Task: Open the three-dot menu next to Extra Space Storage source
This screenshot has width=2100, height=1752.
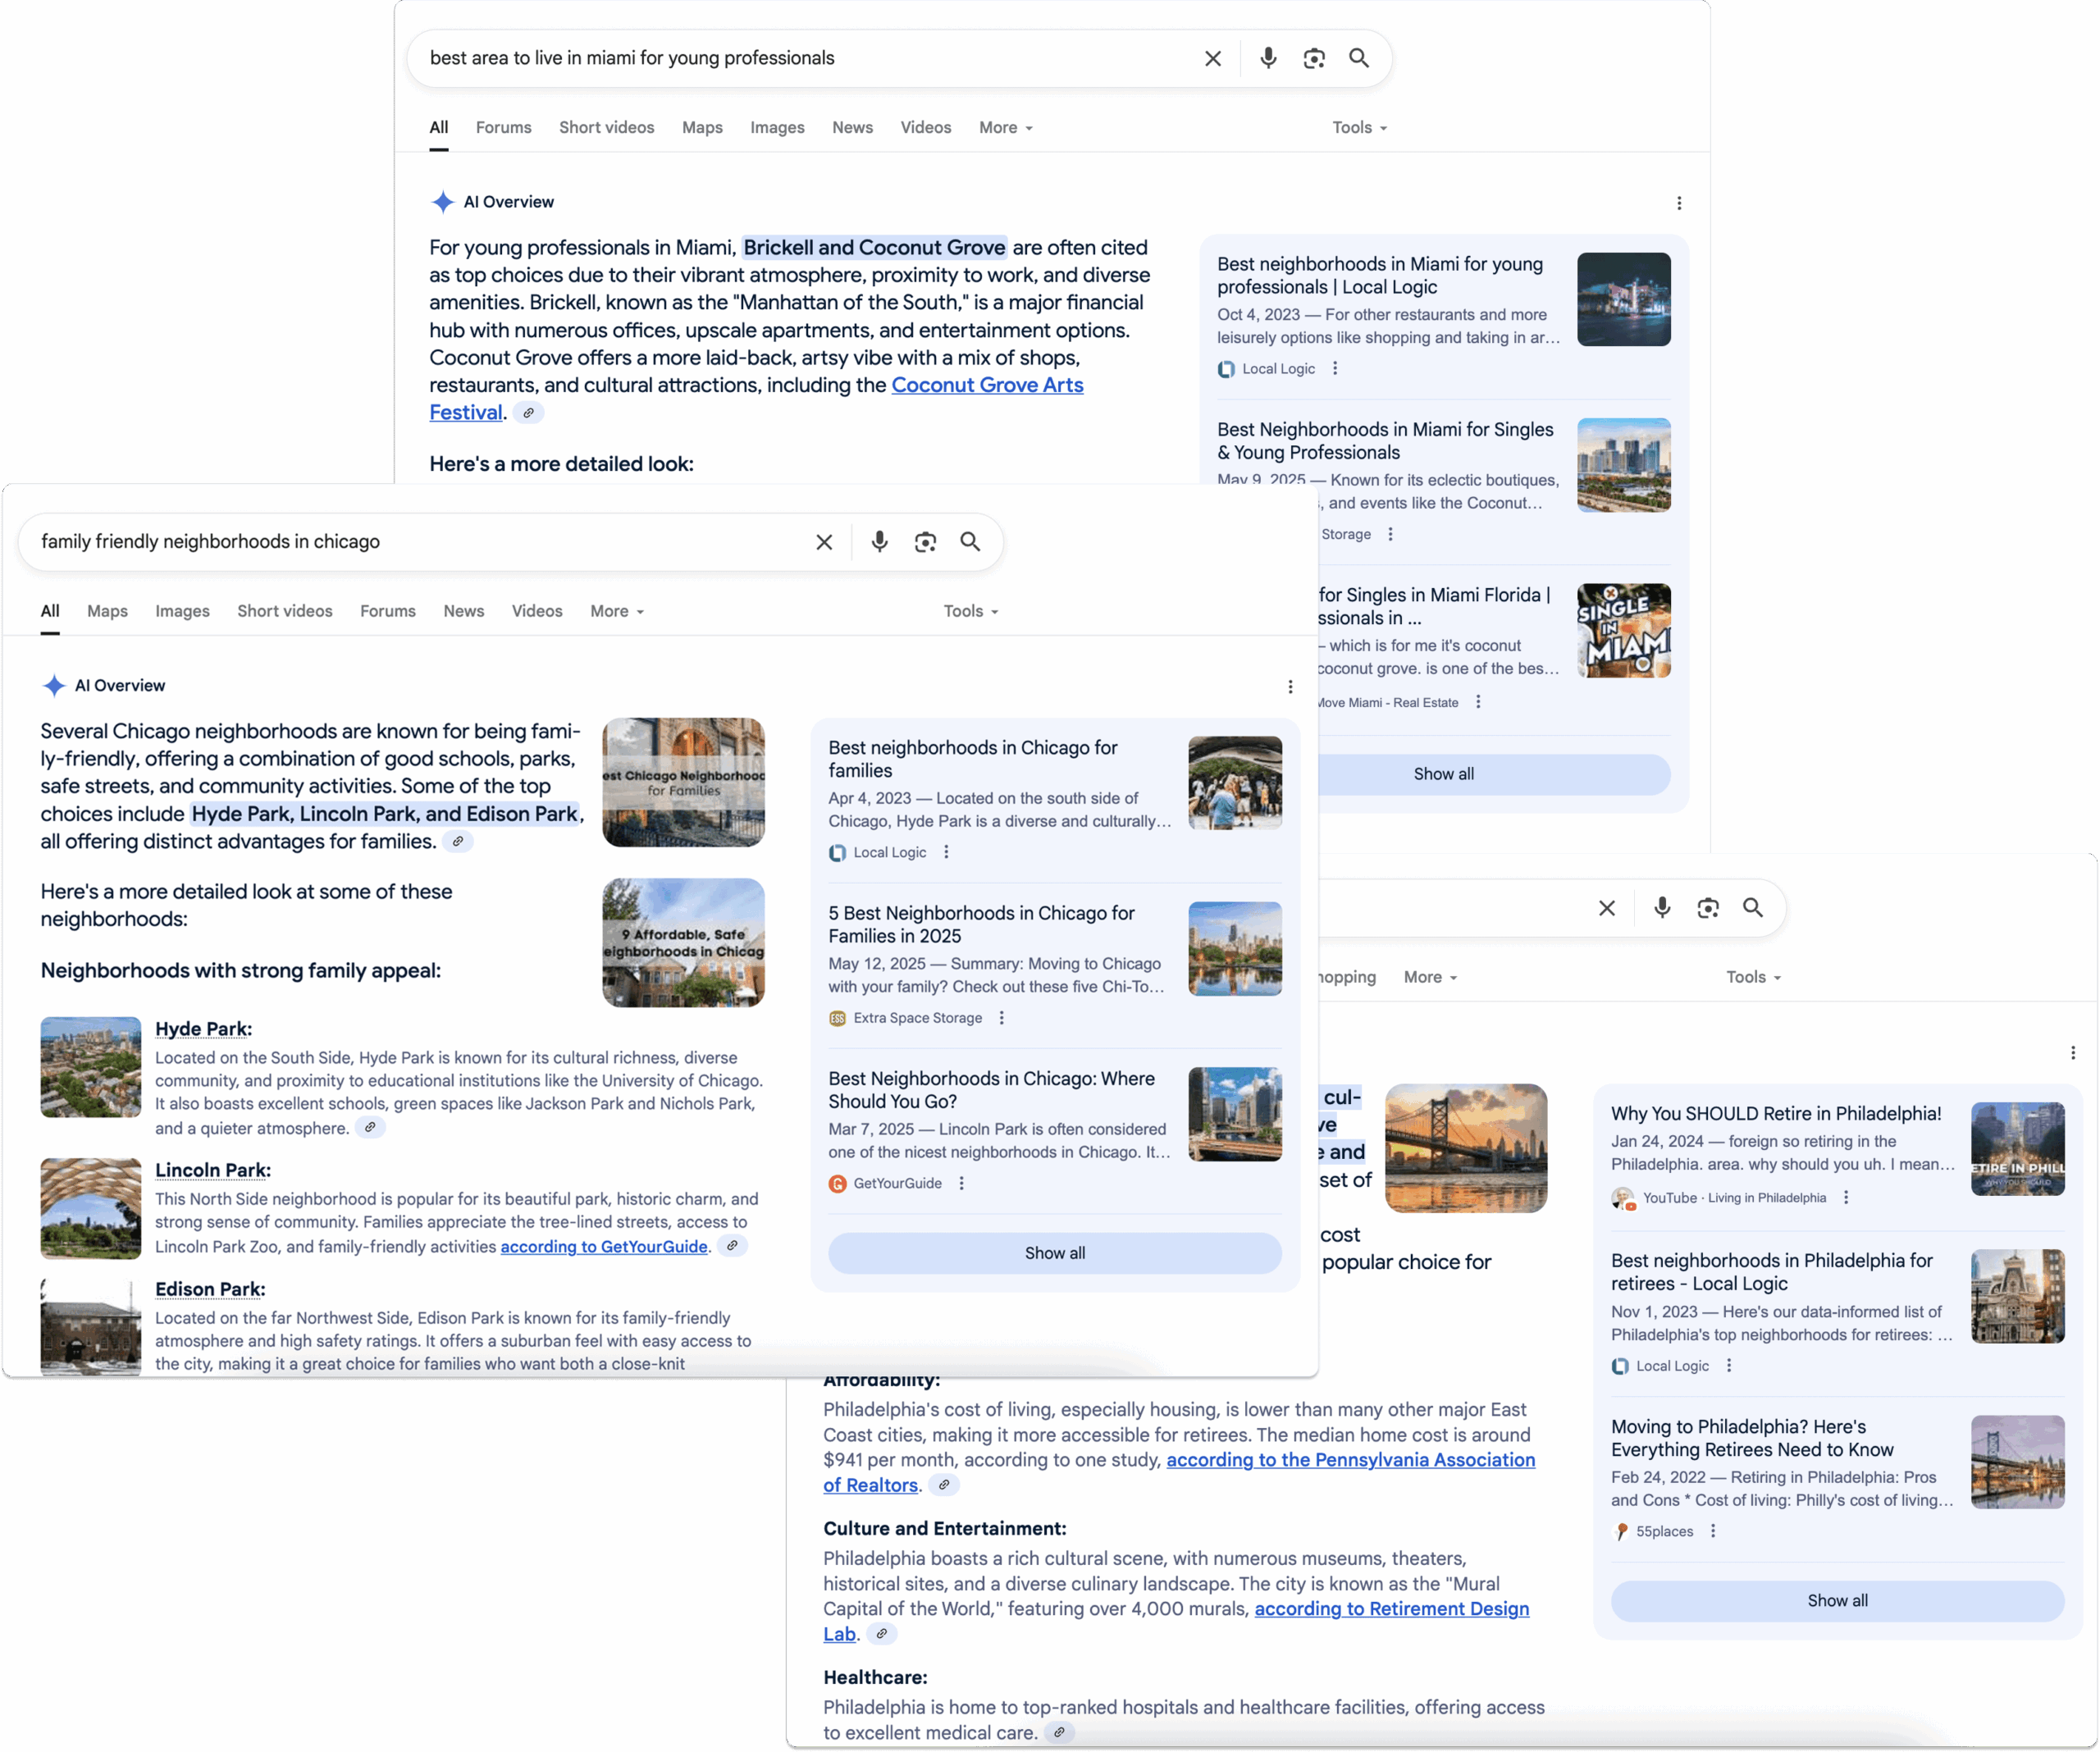Action: click(x=1000, y=1018)
